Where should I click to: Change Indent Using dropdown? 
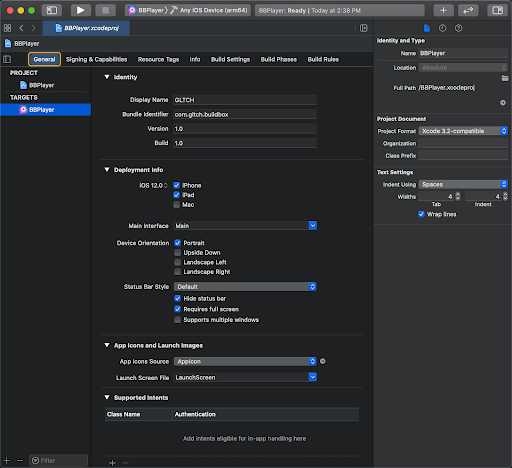point(463,184)
